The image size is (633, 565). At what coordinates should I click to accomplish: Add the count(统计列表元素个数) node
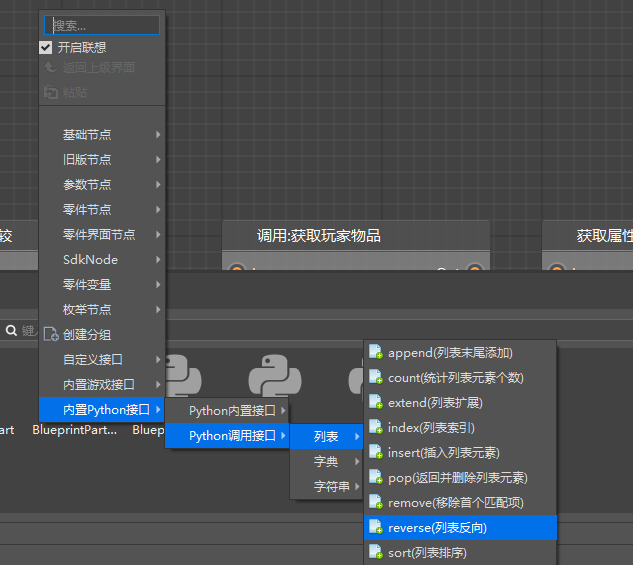click(460, 378)
